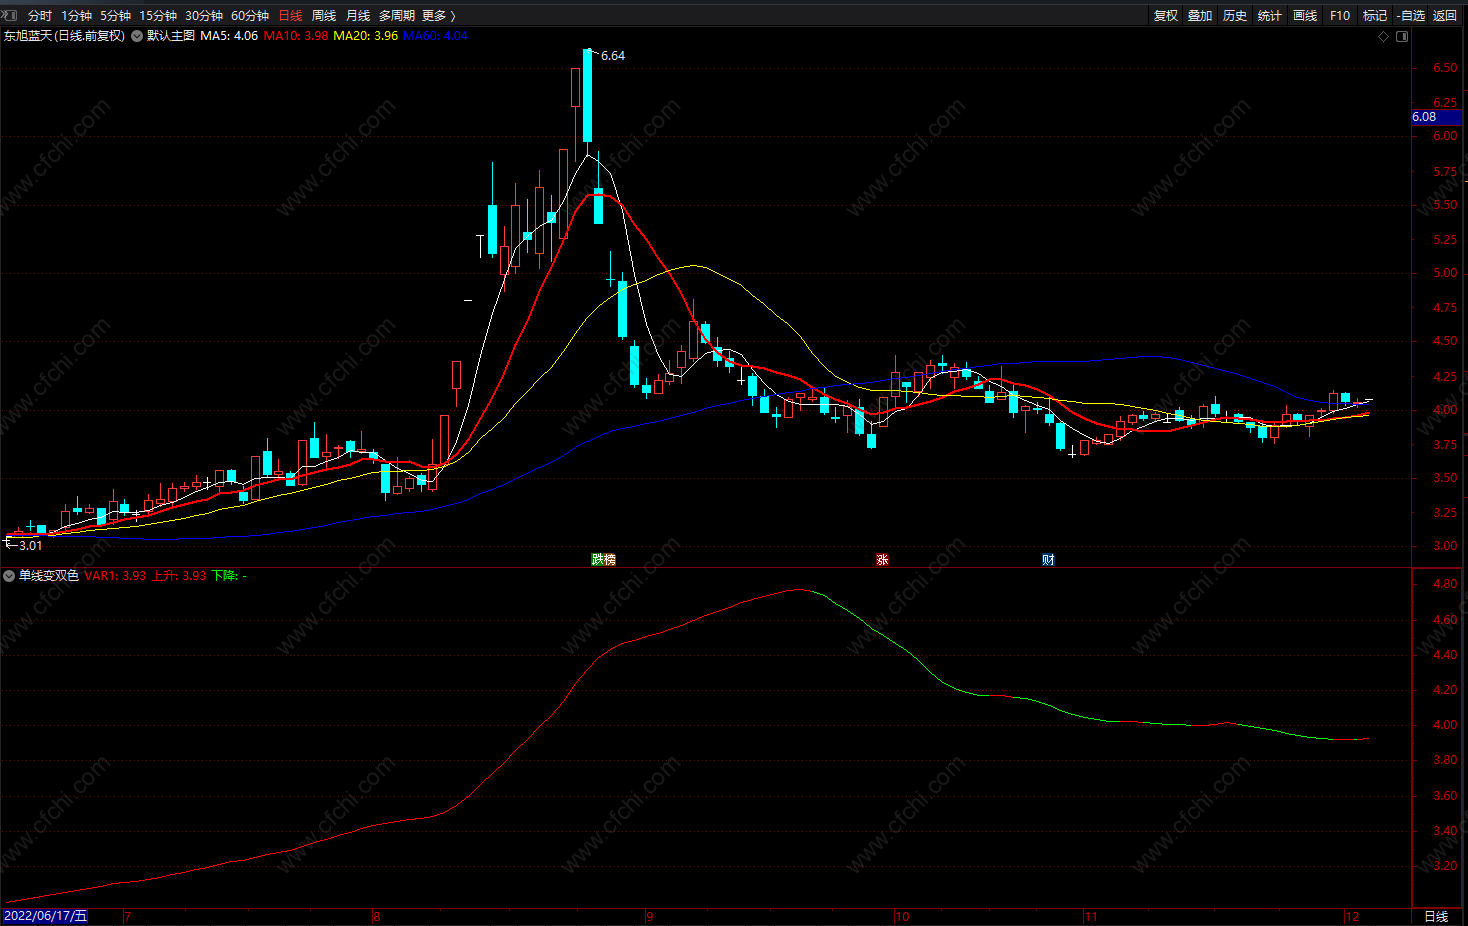Click the 4.80 level on indicator axis
The height and width of the screenshot is (926, 1468).
(x=1445, y=584)
